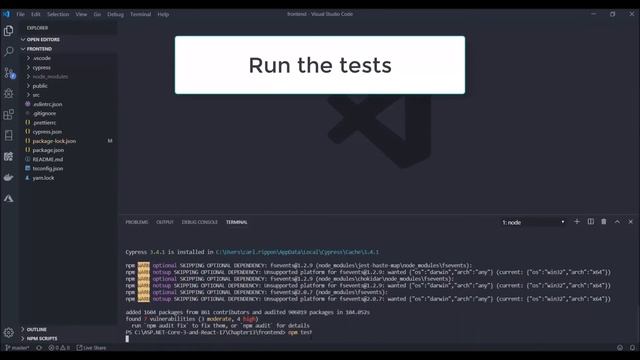Click the Live Share status bar item
This screenshot has width=640, height=360.
click(91, 348)
